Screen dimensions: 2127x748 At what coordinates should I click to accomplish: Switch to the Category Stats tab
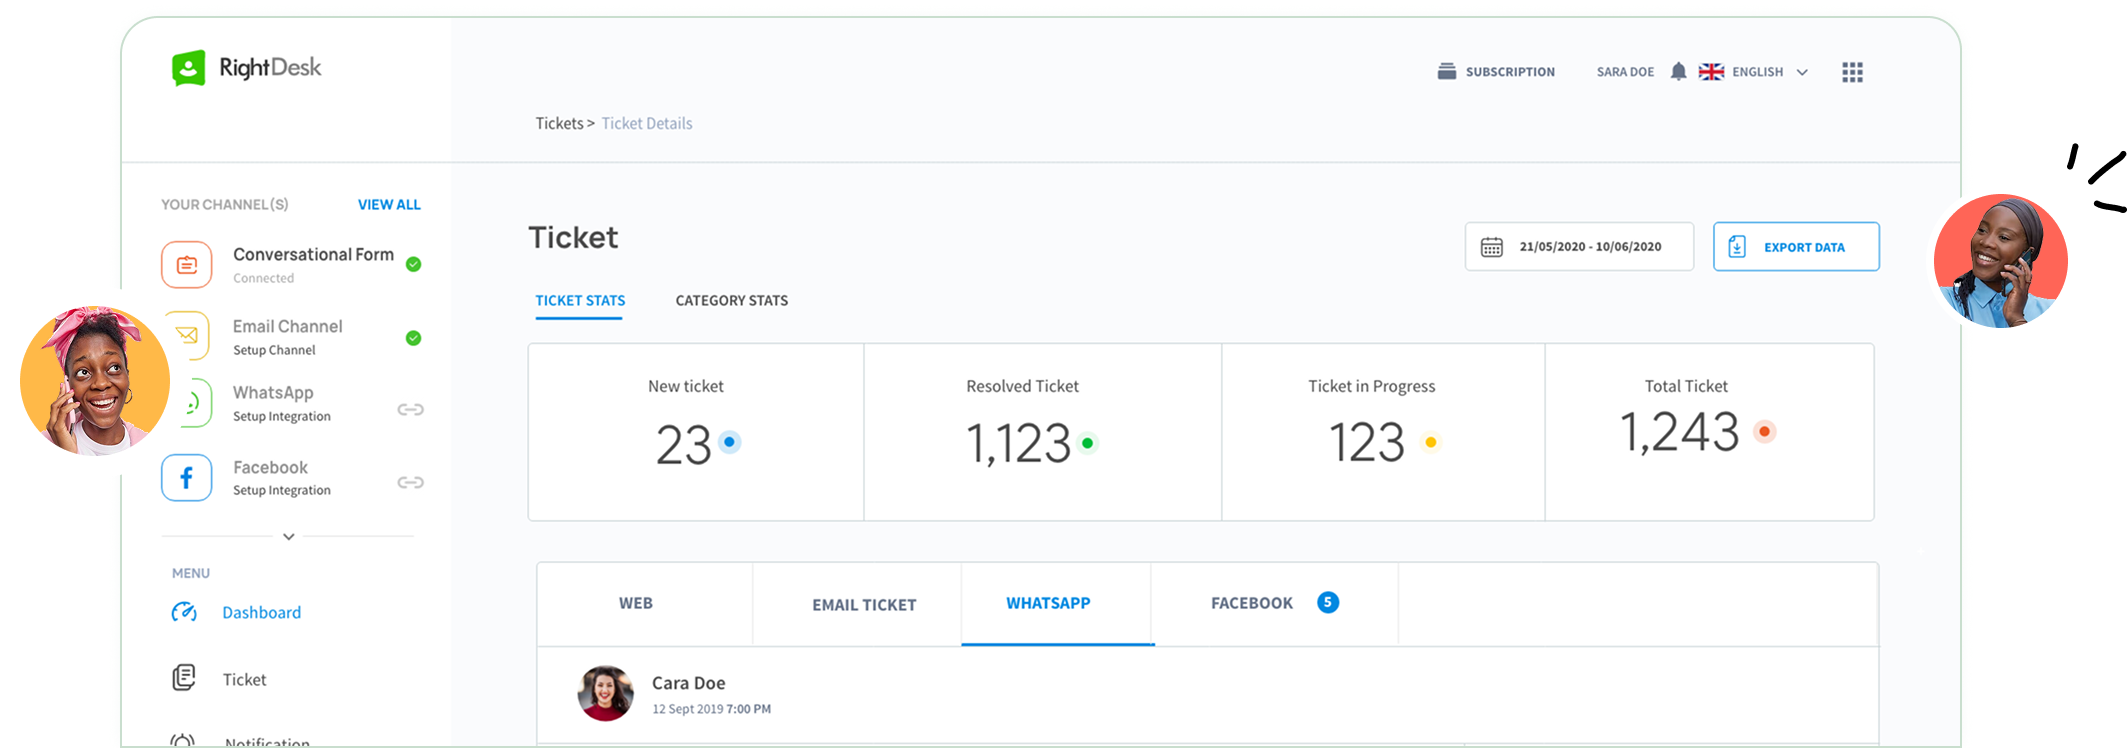click(x=731, y=301)
